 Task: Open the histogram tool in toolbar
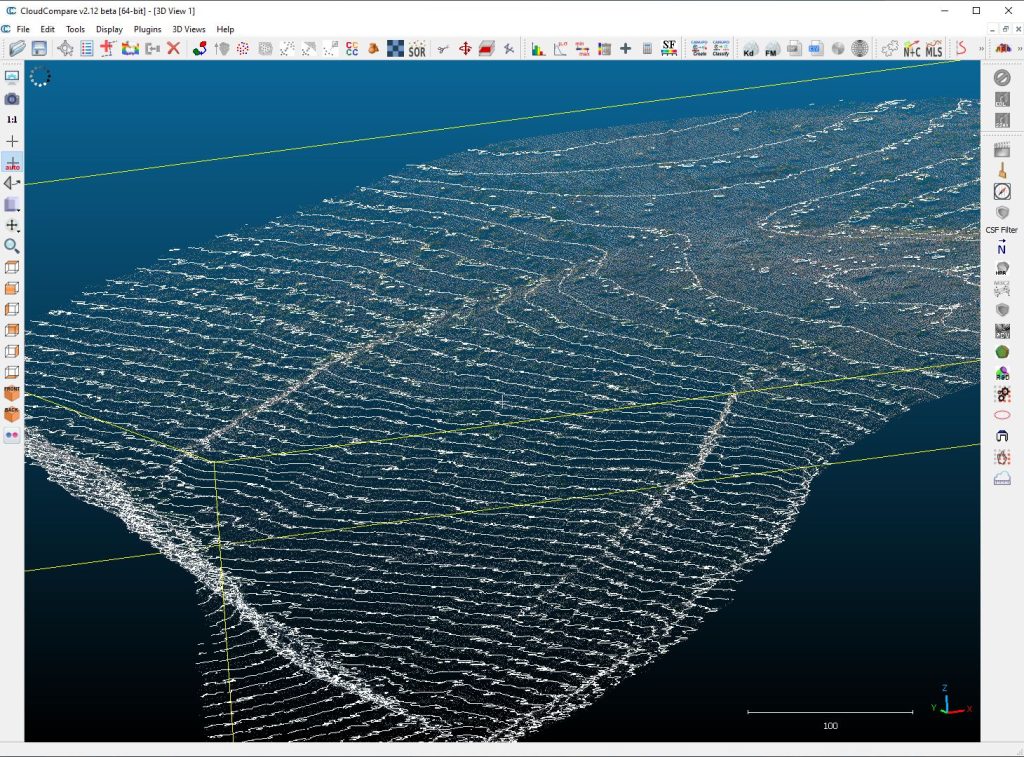(x=538, y=48)
